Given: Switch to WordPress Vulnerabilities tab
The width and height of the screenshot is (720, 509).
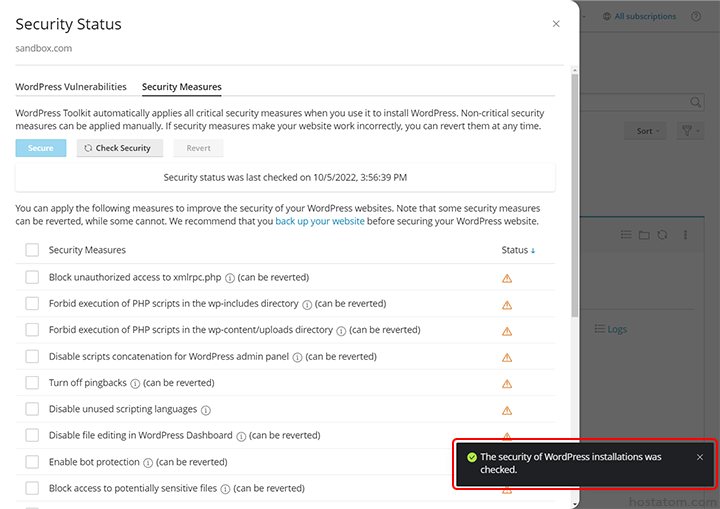Looking at the screenshot, I should point(71,87).
